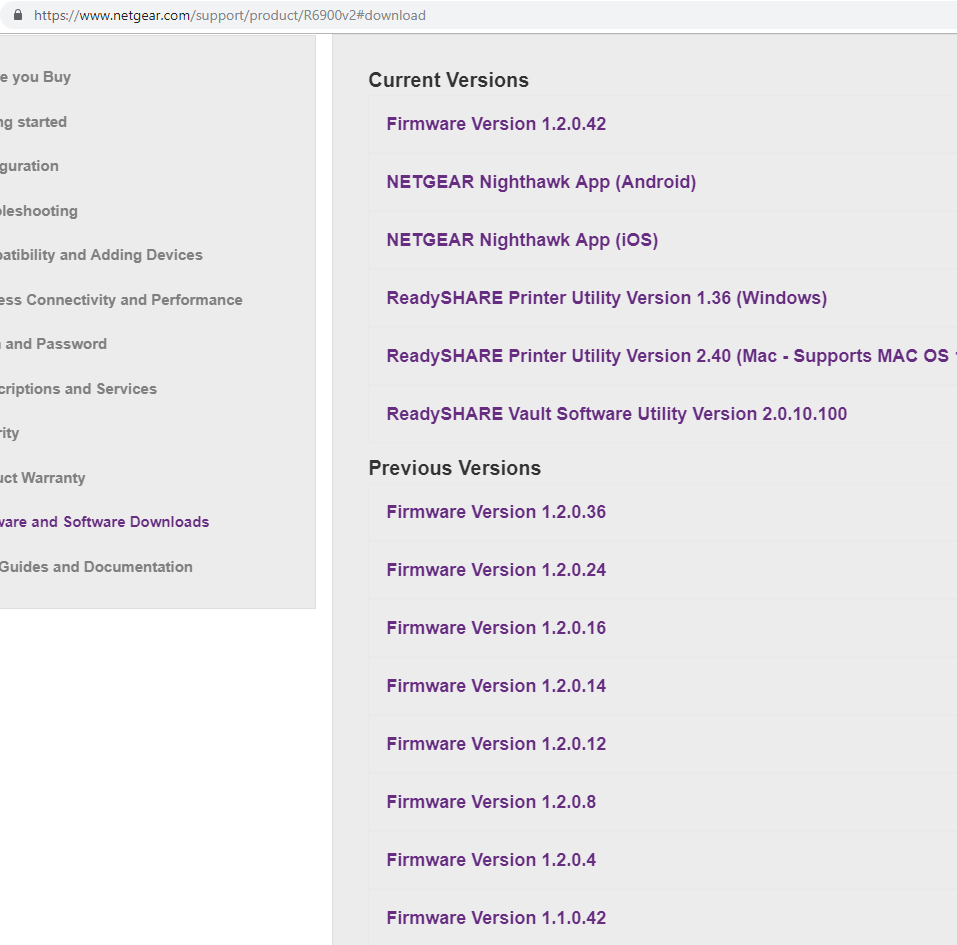Open ReadySHARE Vault Software Utility Version 2.0.10.100

pos(616,414)
